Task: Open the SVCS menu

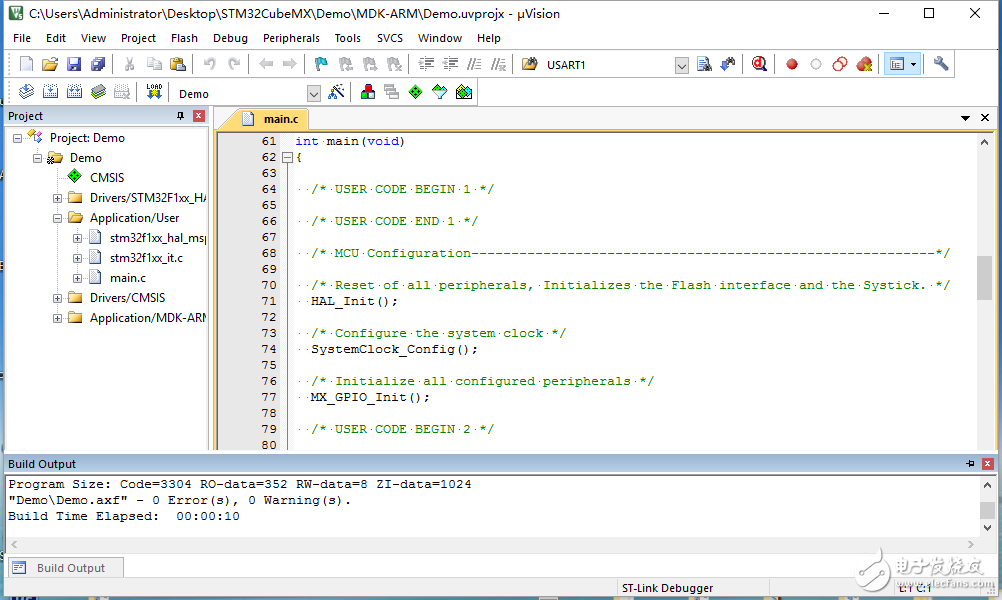Action: pos(390,38)
